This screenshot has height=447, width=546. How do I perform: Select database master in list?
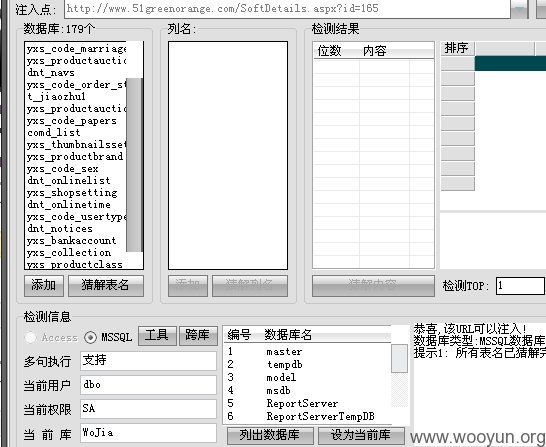pyautogui.click(x=284, y=352)
